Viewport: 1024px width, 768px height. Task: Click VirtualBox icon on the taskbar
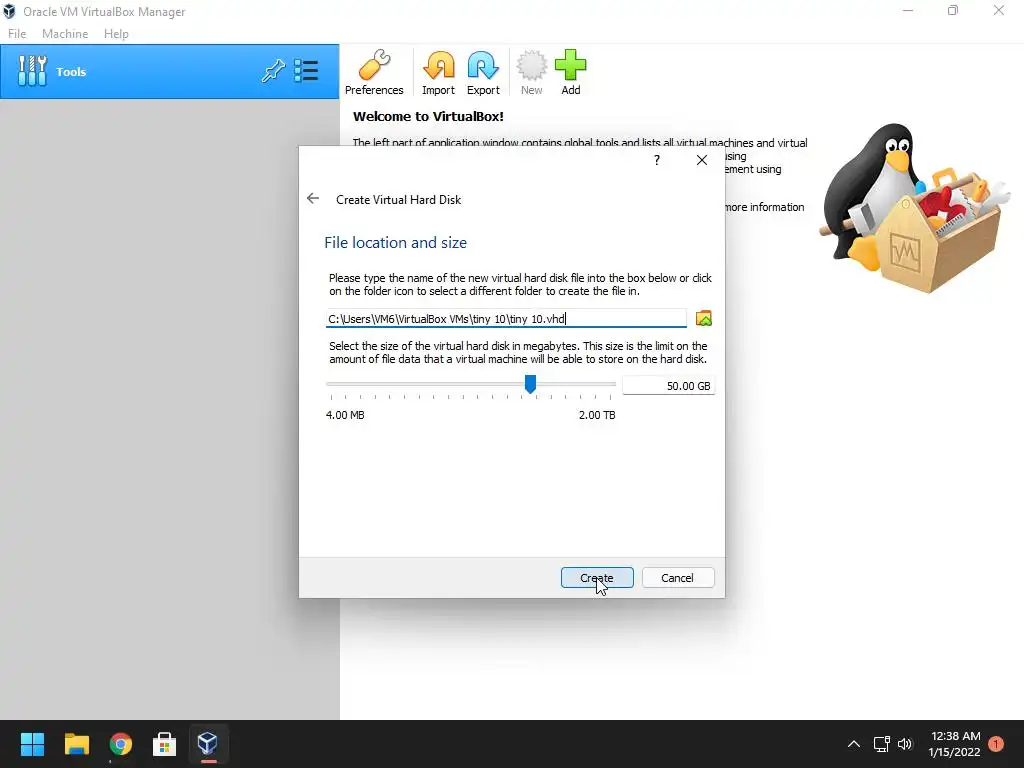[208, 744]
